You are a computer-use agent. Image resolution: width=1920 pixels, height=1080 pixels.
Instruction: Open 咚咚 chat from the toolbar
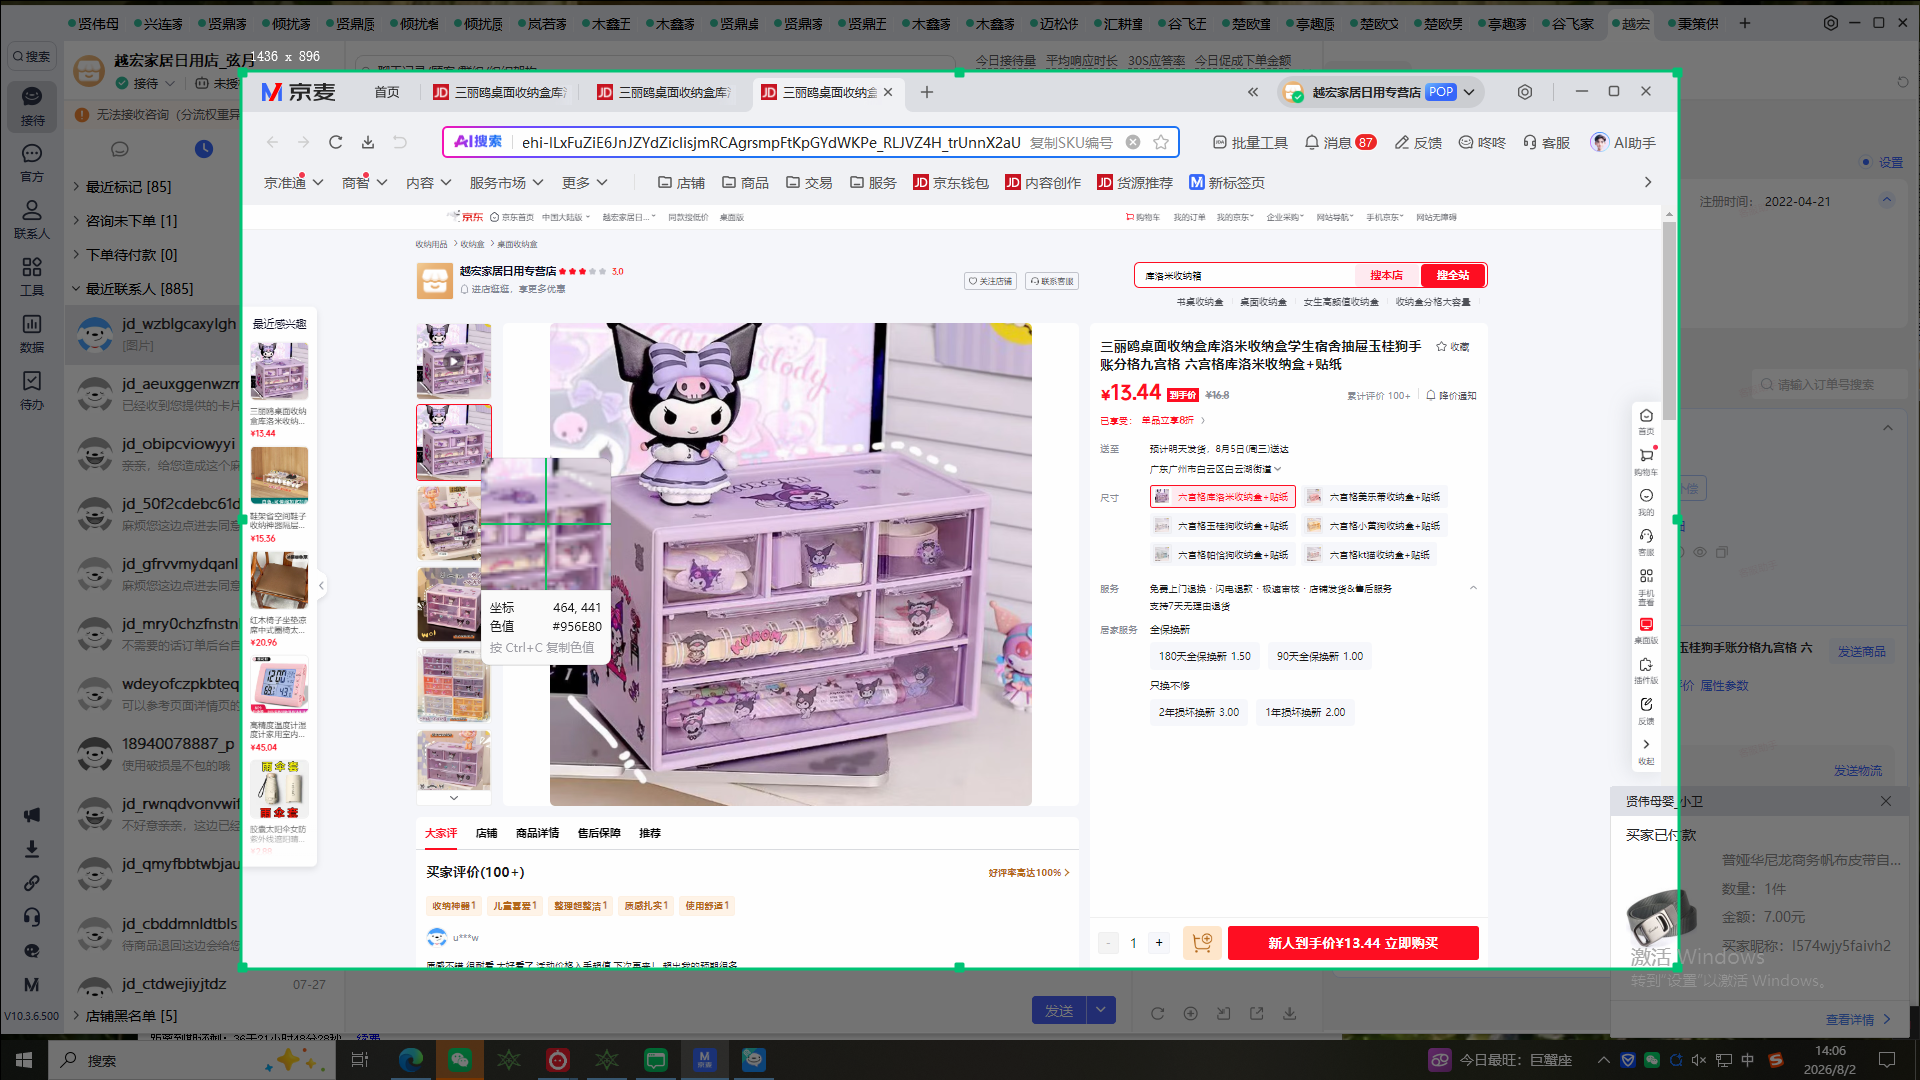(1482, 143)
